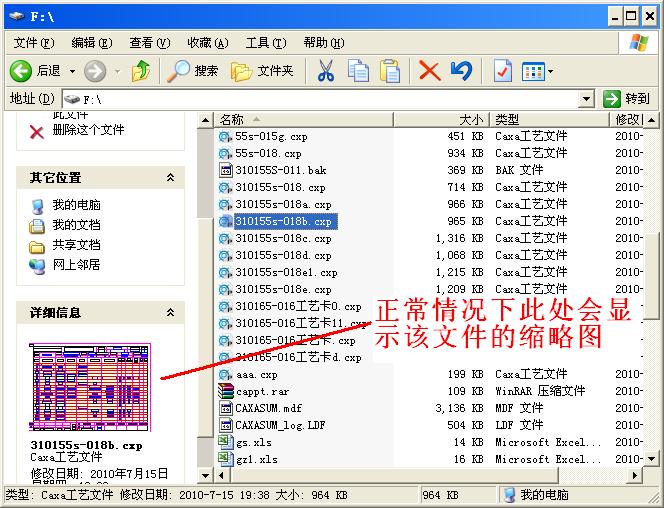Open the Search (搜索) pane

[x=194, y=71]
